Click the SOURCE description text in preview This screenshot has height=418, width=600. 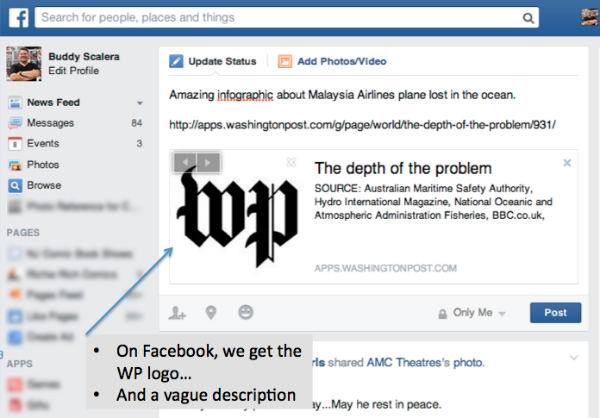coord(433,202)
